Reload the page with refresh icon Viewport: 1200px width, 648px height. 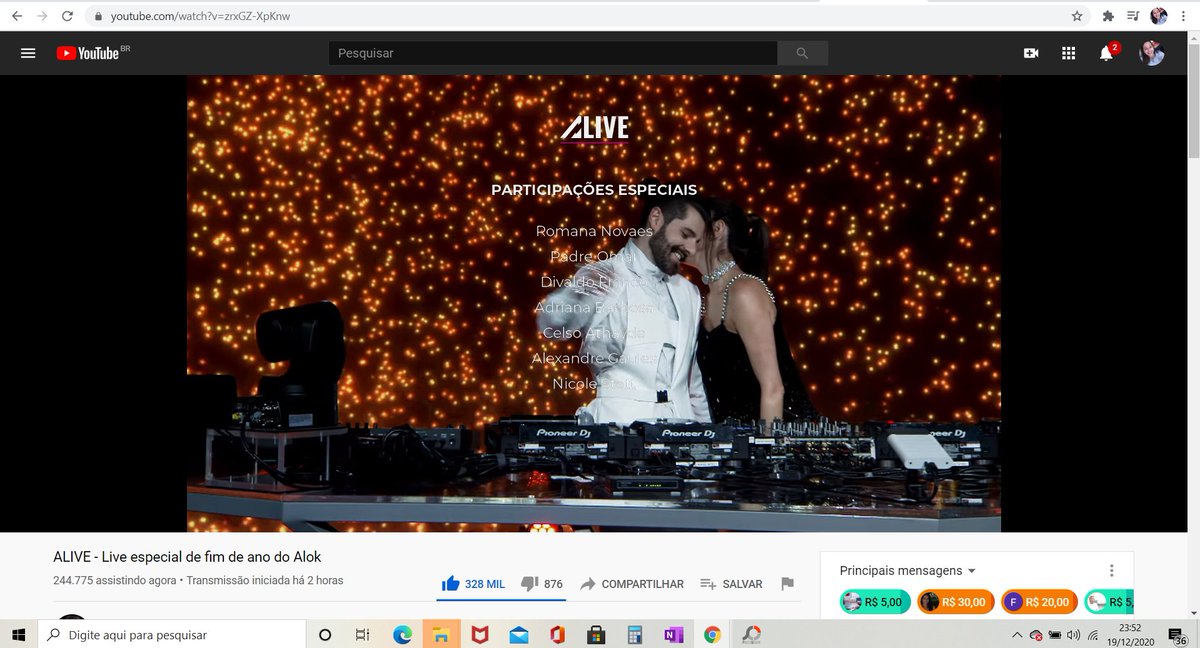tap(67, 16)
